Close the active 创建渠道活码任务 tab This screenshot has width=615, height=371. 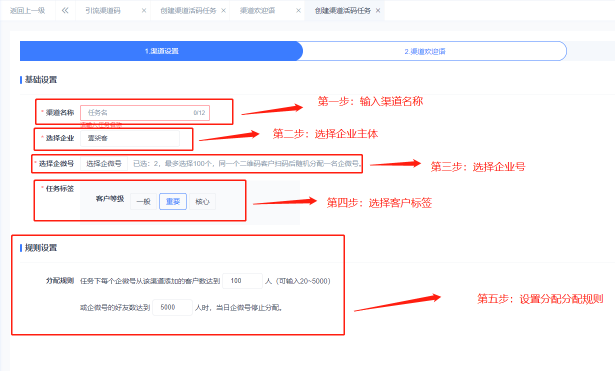point(378,11)
